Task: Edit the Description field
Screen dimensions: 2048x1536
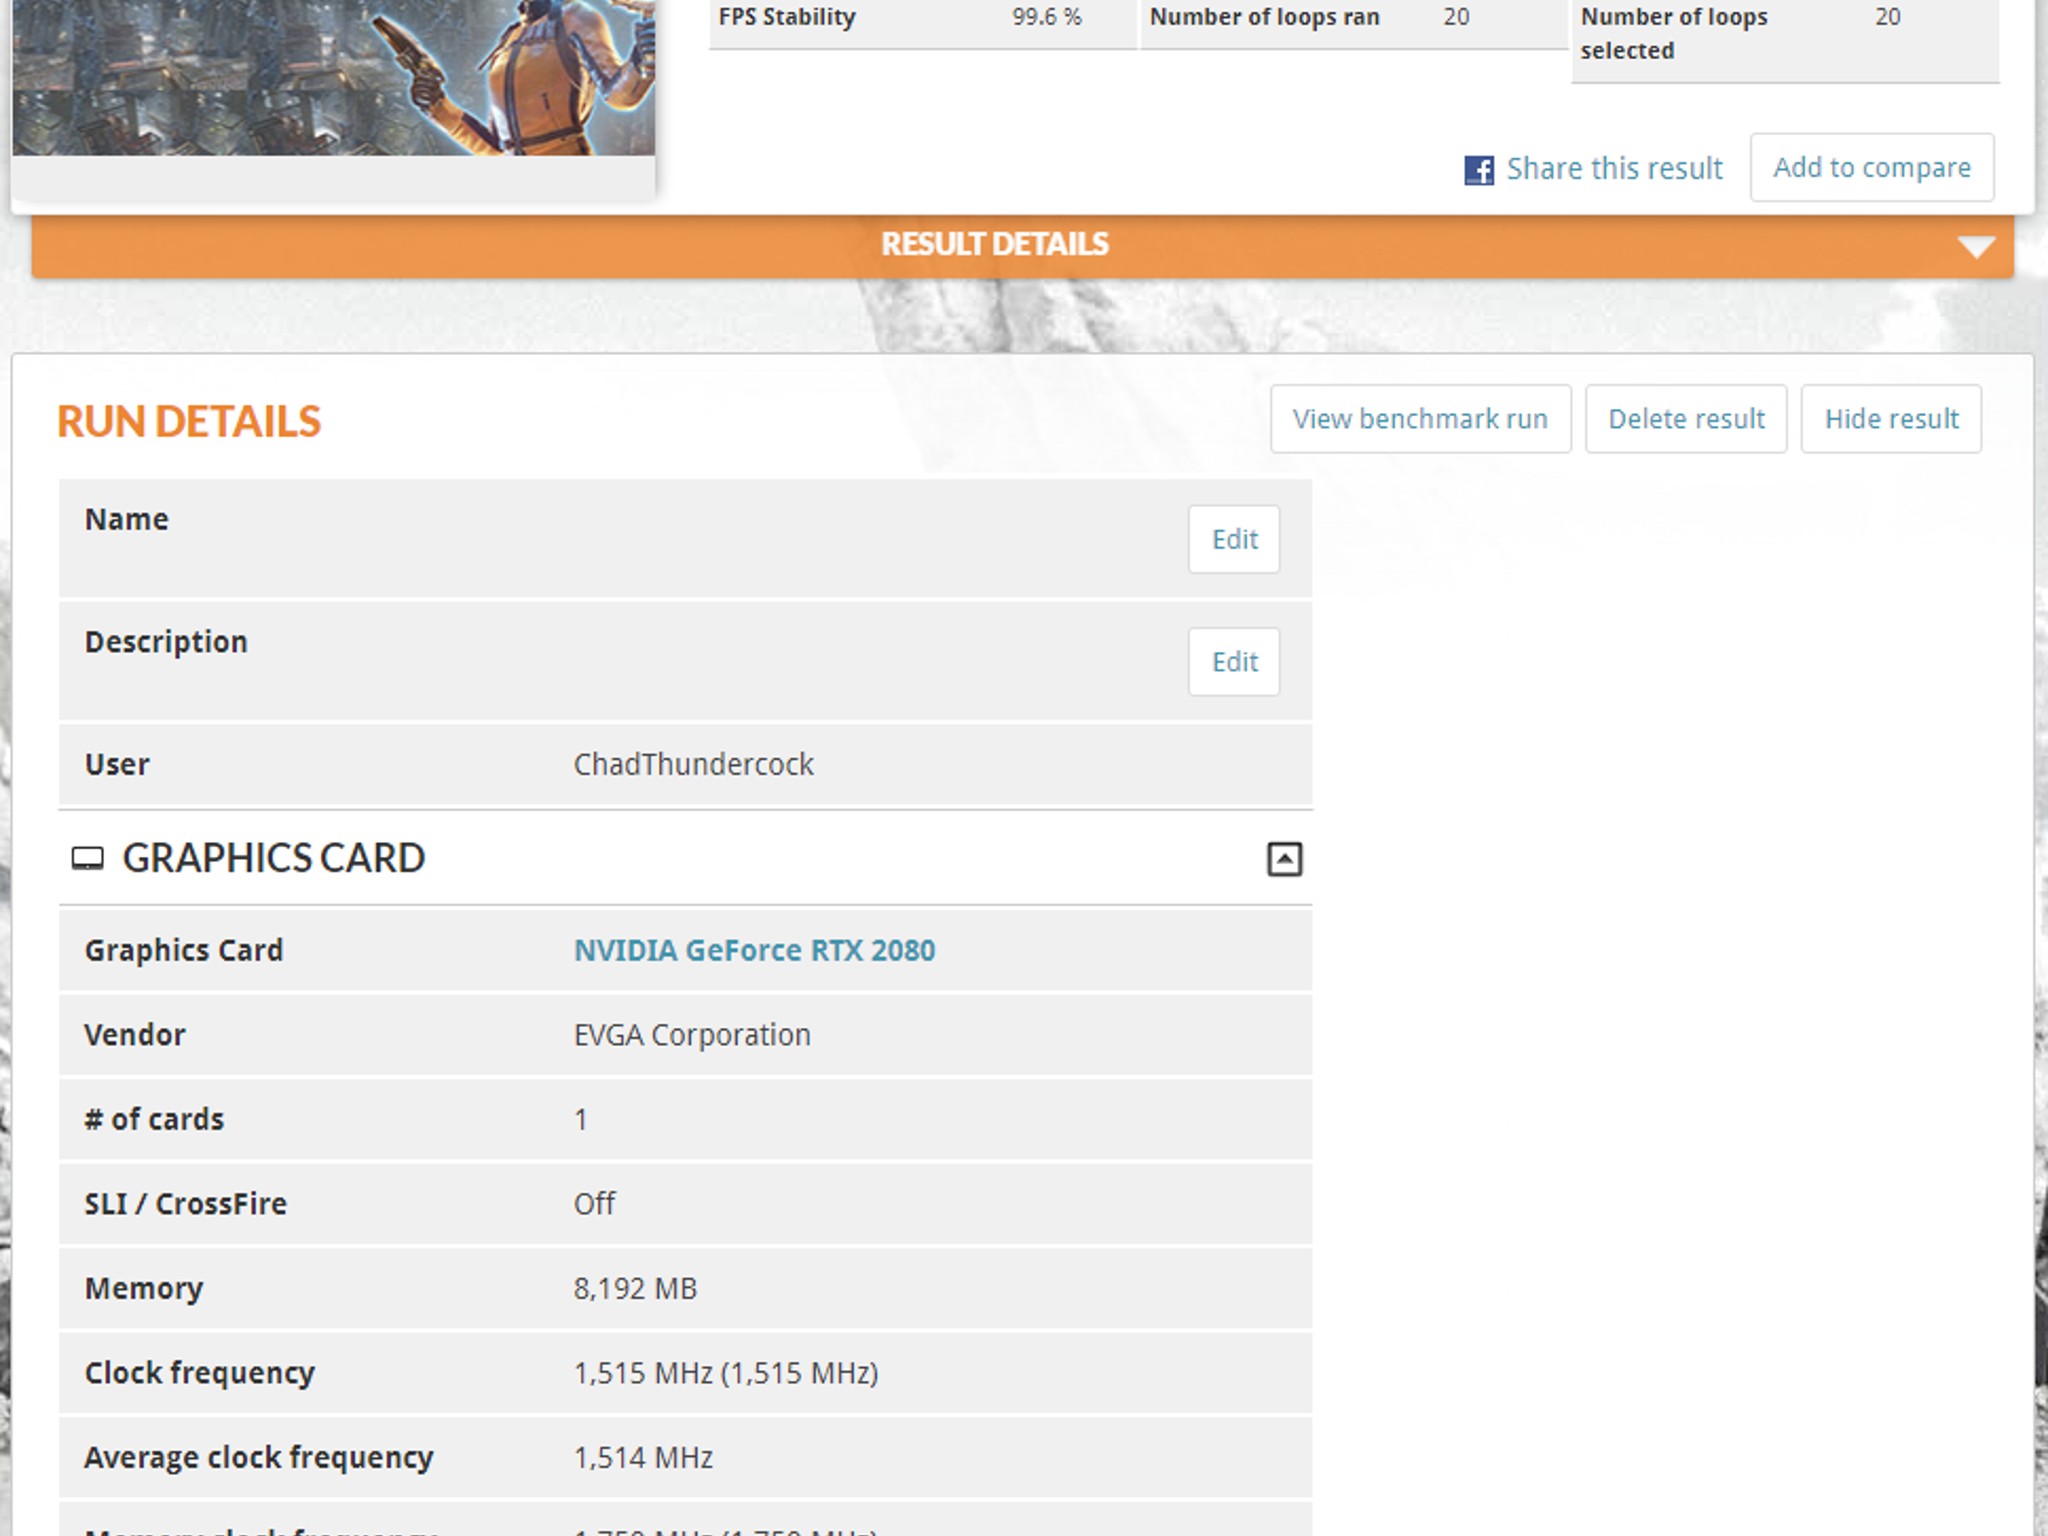Action: tap(1234, 661)
